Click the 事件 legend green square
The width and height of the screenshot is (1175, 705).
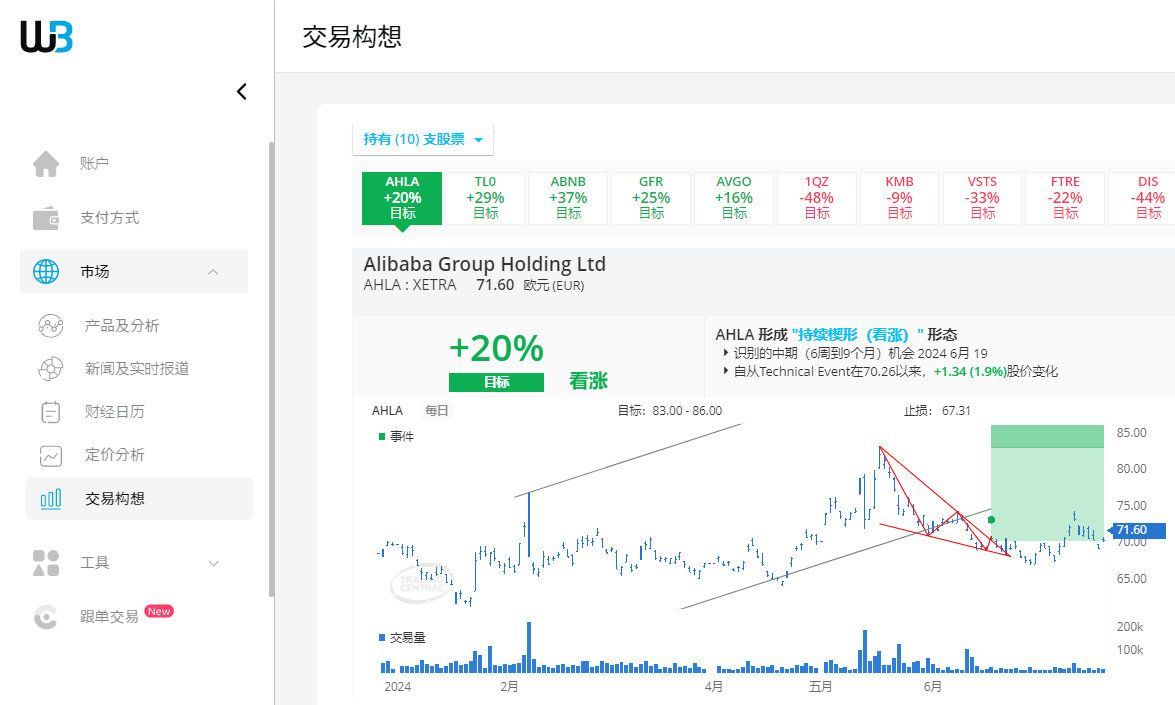point(382,436)
